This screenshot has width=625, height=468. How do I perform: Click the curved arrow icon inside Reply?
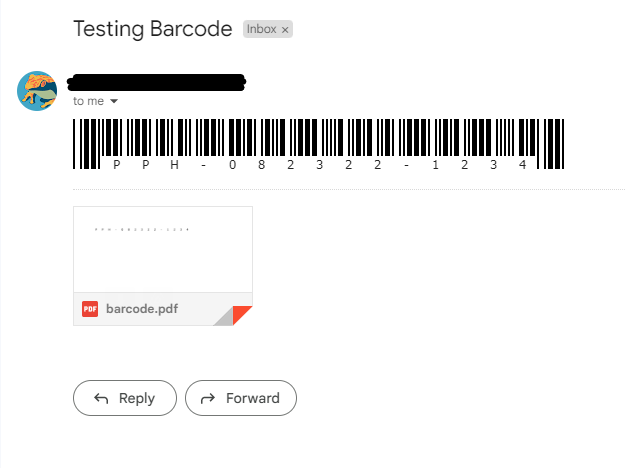[101, 398]
